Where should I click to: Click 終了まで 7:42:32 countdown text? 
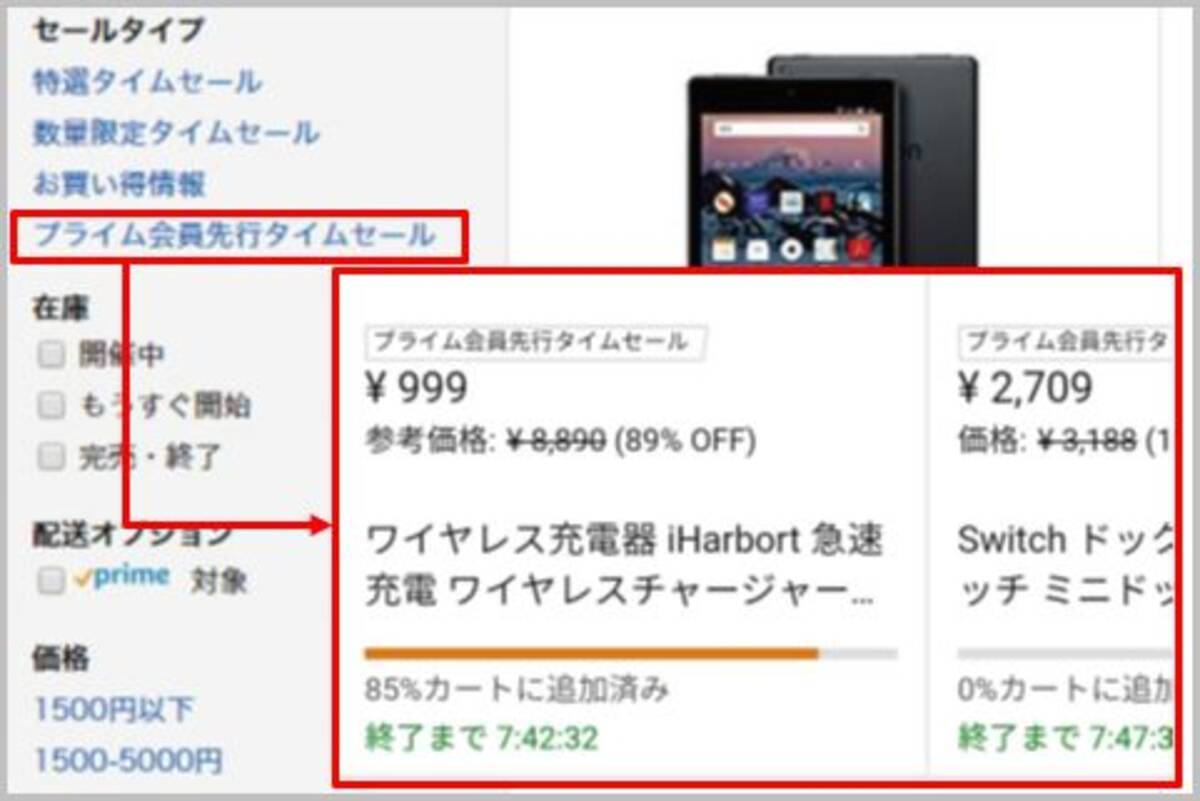482,739
